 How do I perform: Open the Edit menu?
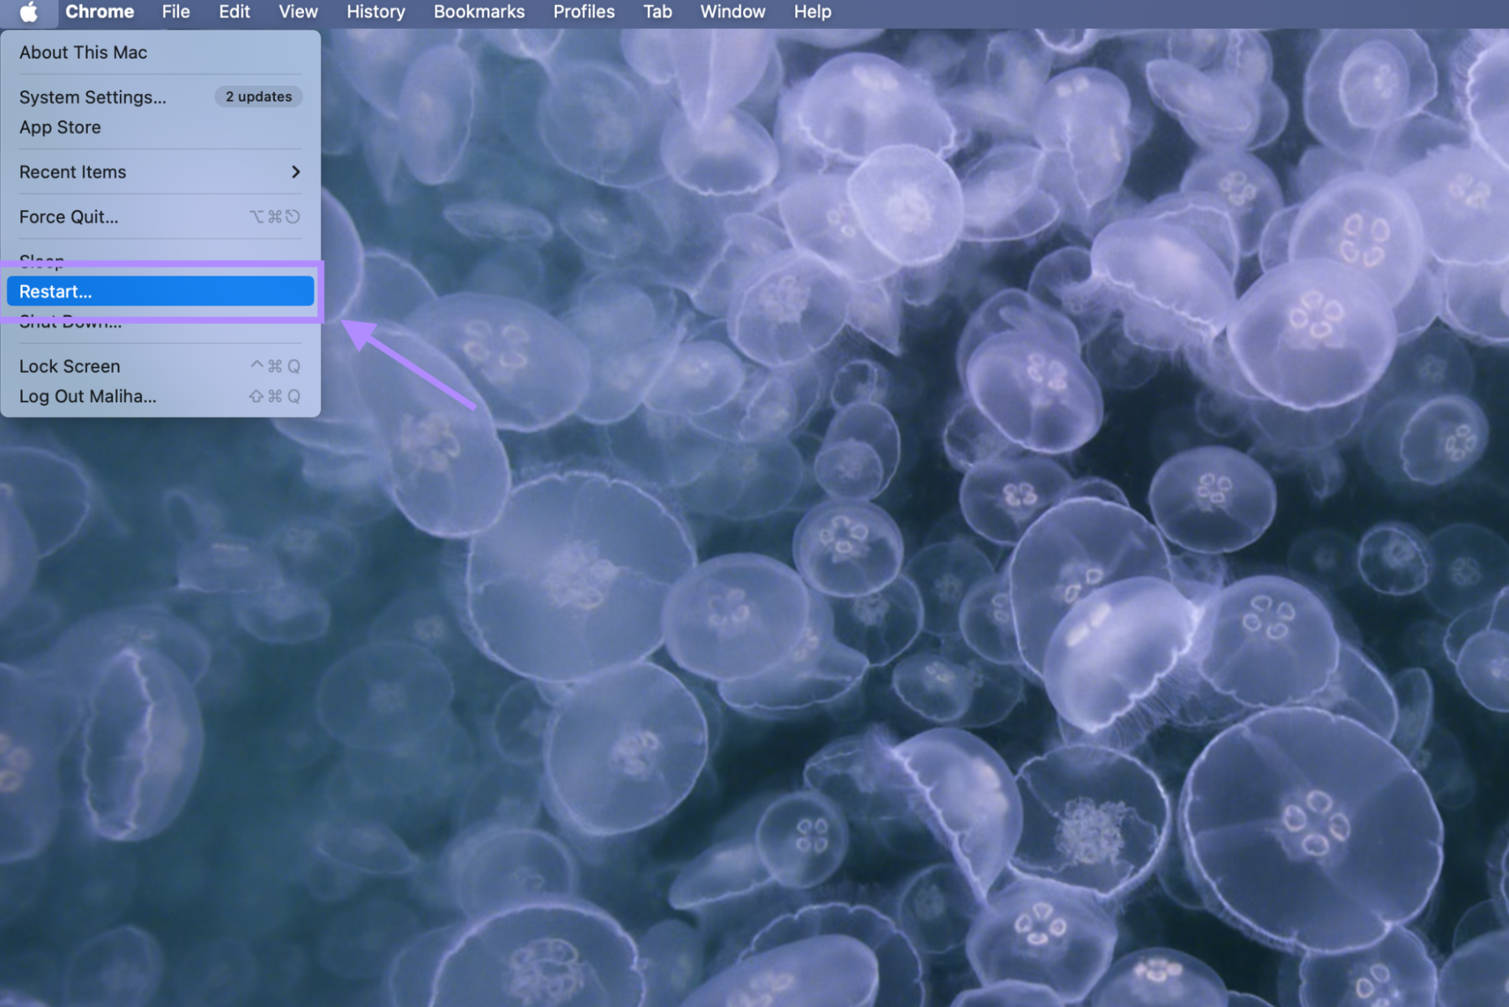tap(234, 12)
